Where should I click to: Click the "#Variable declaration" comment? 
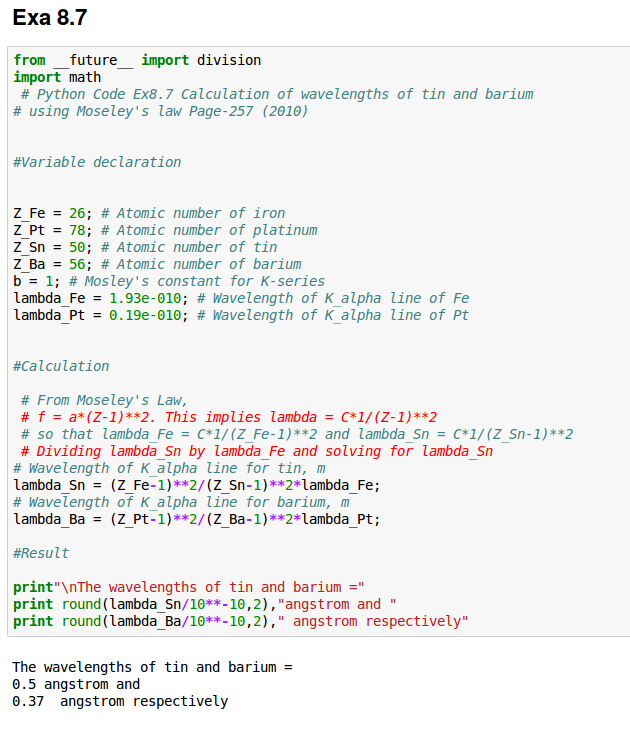97,162
